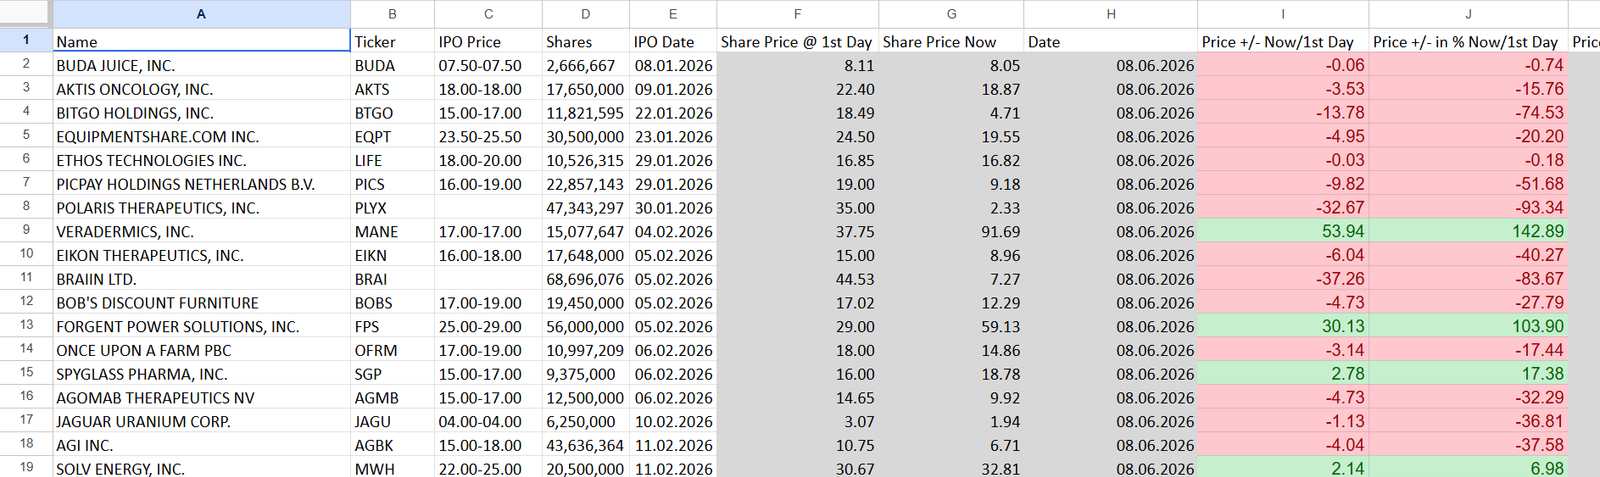Click the red change value '-13.78'
Screen dimensions: 1600x477
[1283, 113]
